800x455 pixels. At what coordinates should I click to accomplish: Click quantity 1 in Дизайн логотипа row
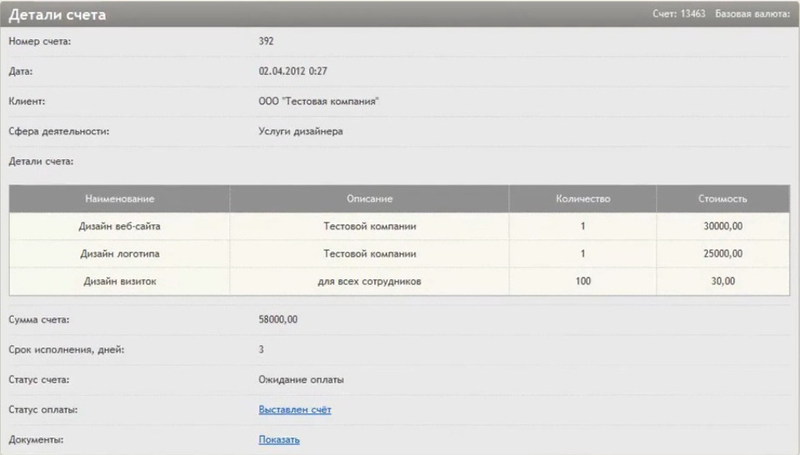click(x=583, y=254)
